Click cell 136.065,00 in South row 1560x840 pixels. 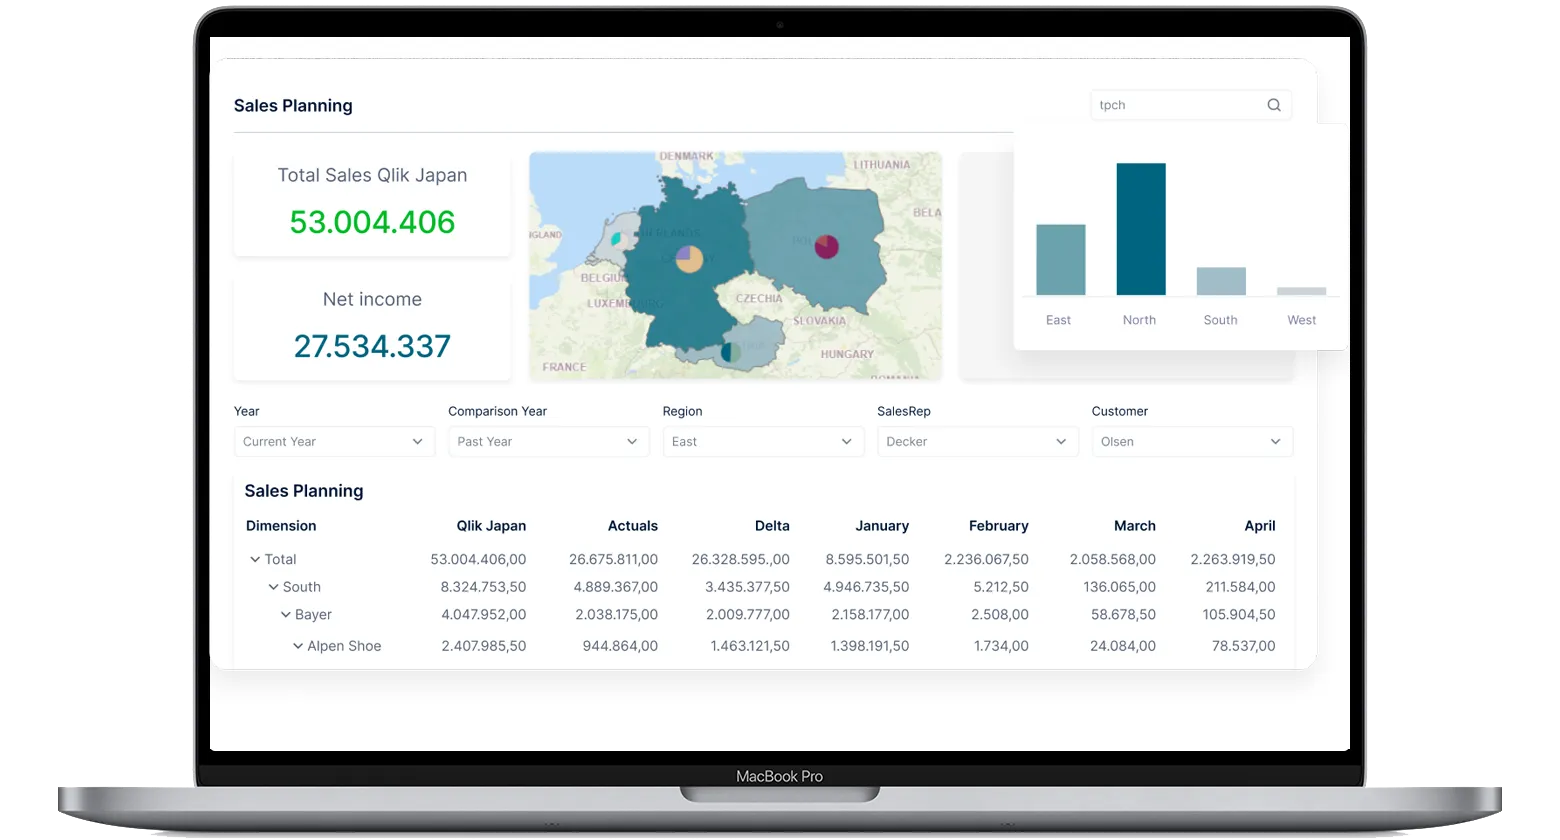(1119, 587)
